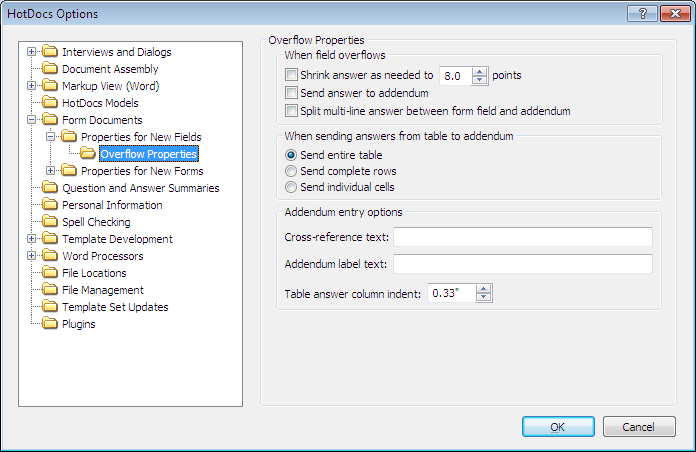
Task: Click the HotDocs Models folder icon
Action: pos(50,103)
